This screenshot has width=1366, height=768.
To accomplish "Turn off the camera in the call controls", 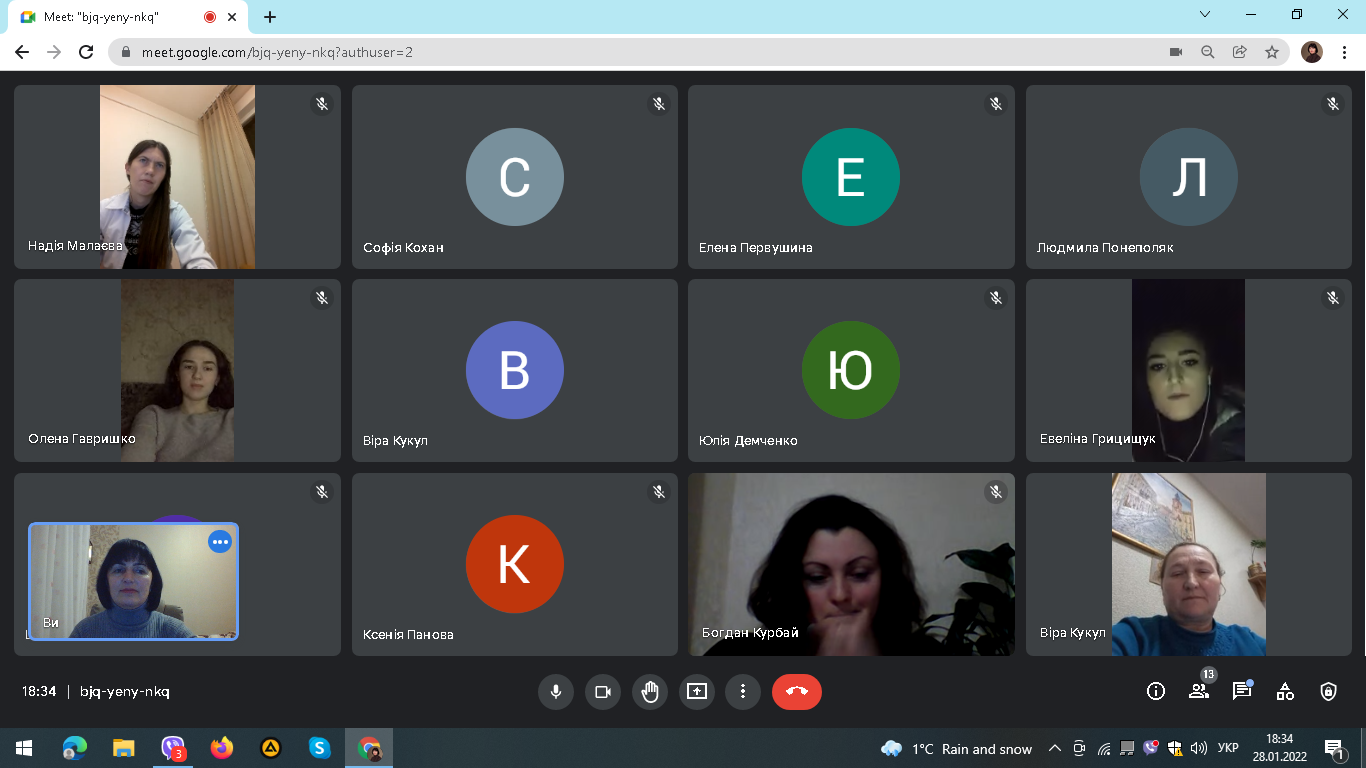I will tap(603, 692).
